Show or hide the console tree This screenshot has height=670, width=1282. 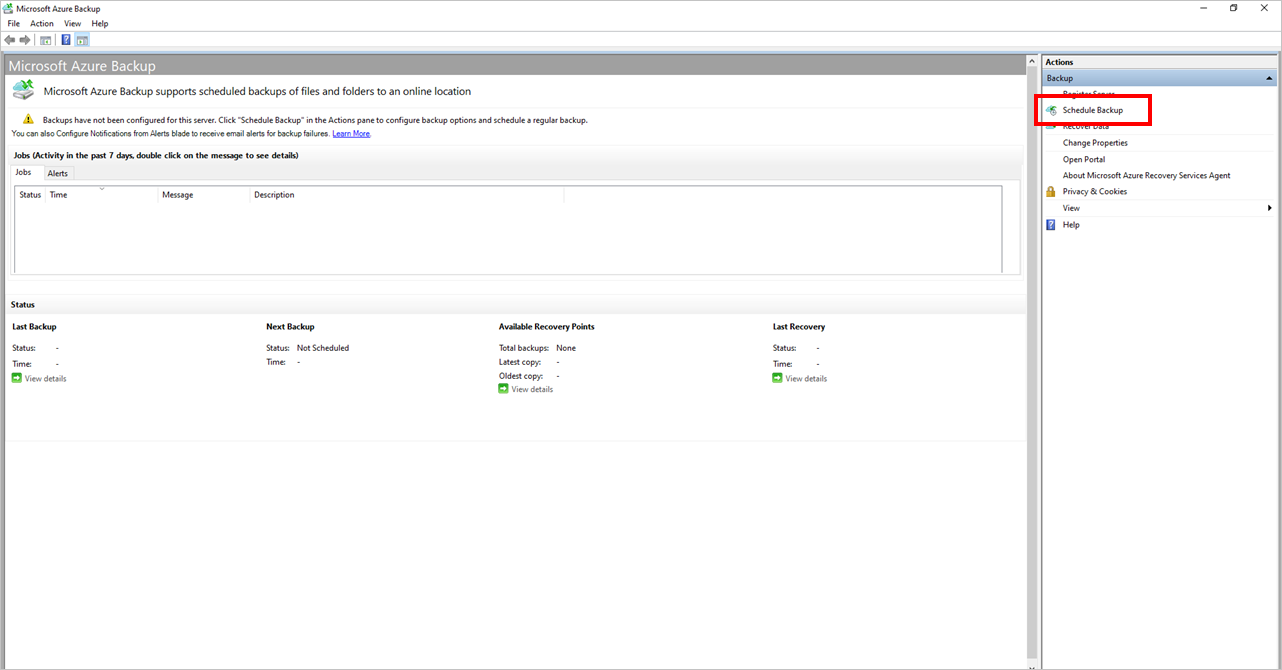pyautogui.click(x=45, y=39)
